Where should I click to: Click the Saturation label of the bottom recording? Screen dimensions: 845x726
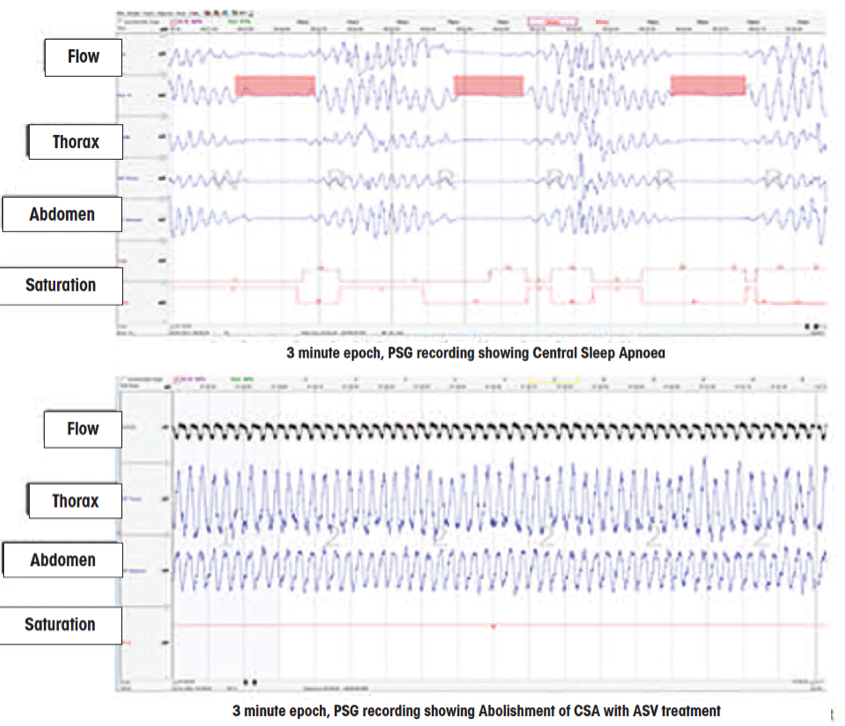point(61,625)
